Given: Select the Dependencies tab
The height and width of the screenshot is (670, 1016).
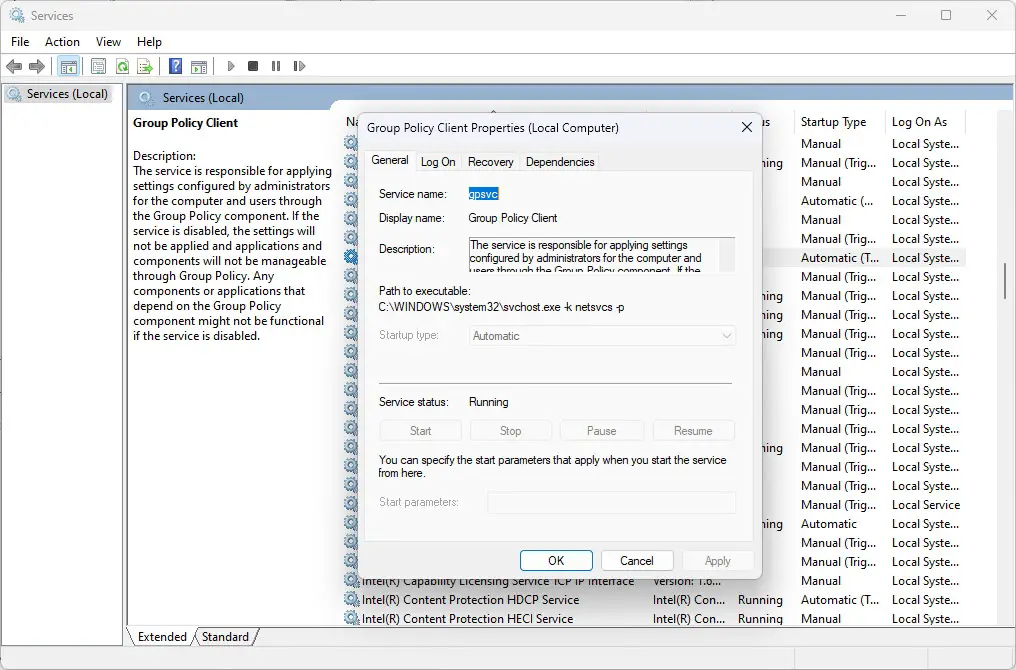Looking at the screenshot, I should click(x=562, y=161).
